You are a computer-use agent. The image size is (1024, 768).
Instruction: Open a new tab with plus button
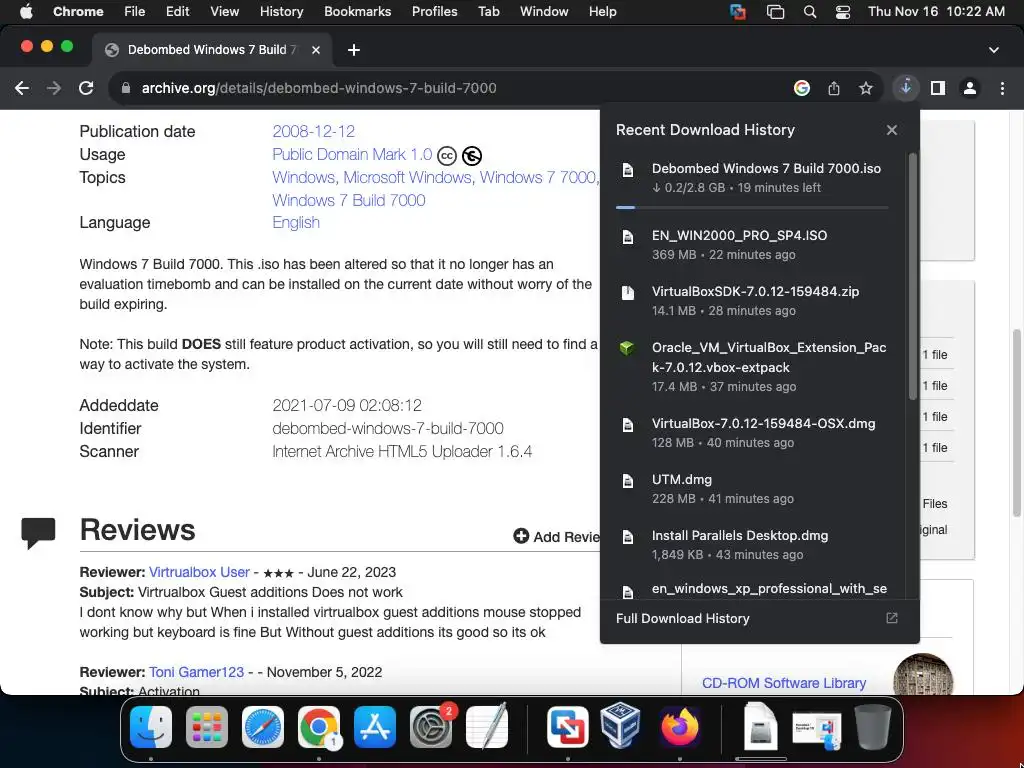coord(353,50)
